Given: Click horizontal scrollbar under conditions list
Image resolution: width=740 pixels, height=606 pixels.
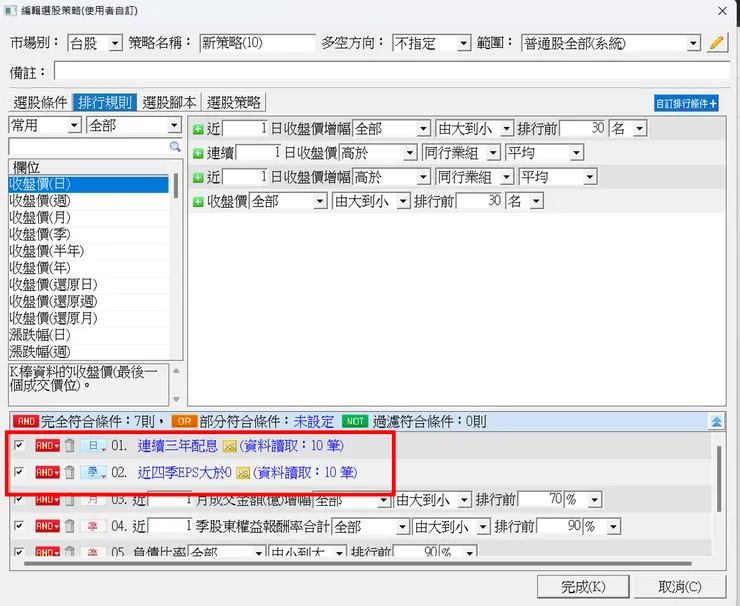Looking at the screenshot, I should [358, 563].
